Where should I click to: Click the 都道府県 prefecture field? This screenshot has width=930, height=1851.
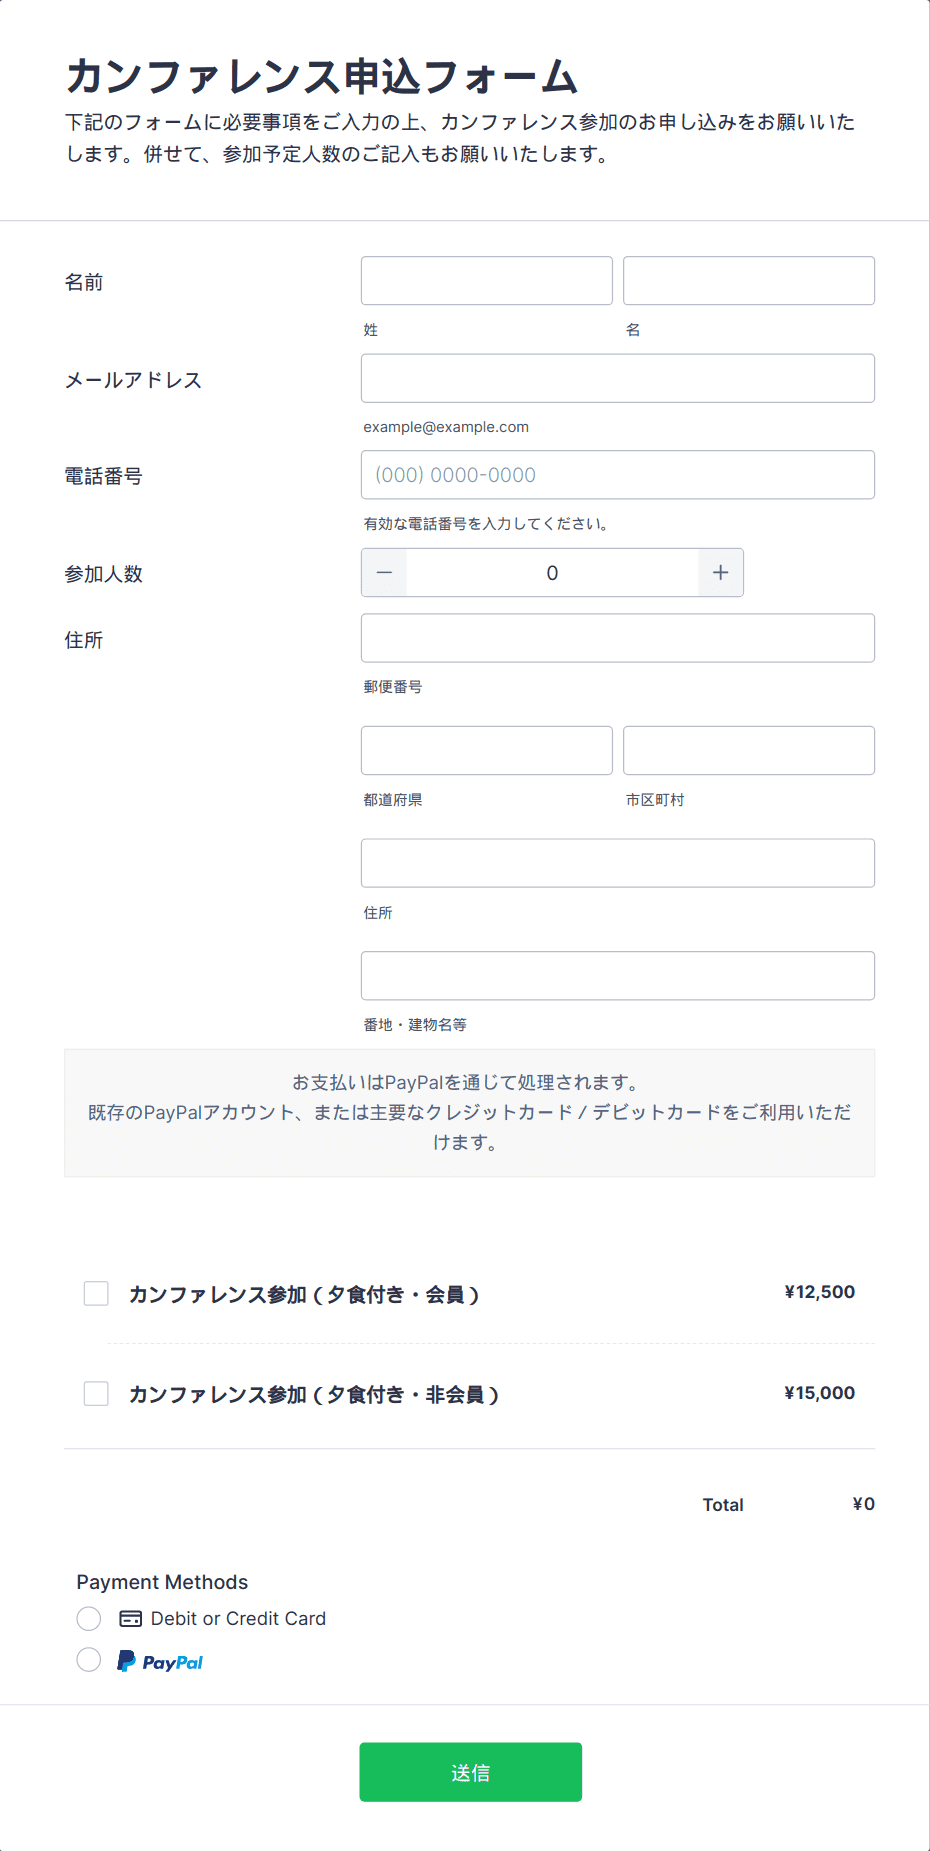[x=487, y=750]
